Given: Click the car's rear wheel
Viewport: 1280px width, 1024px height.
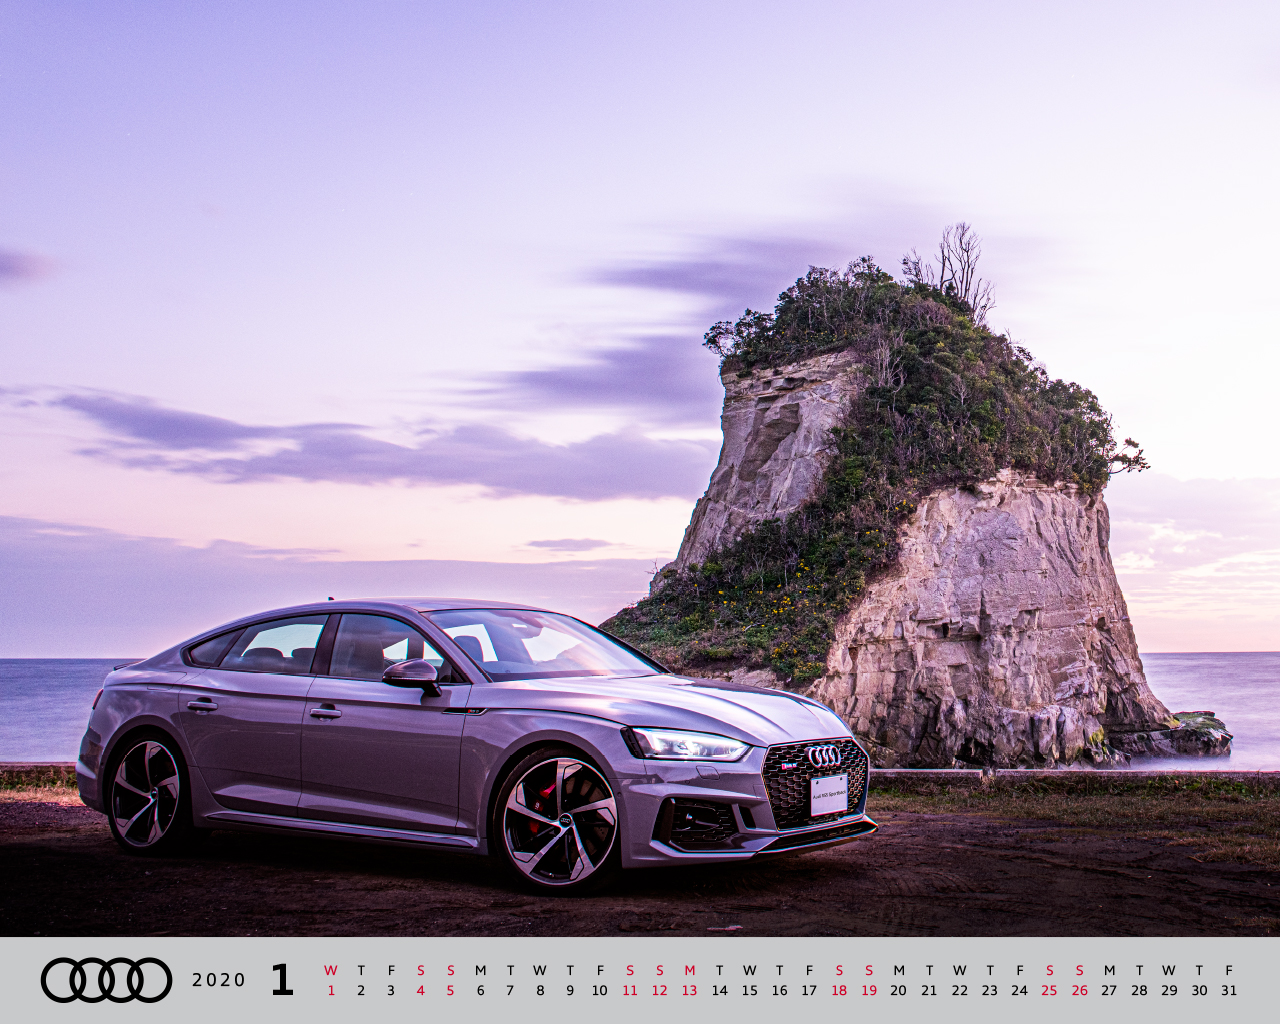Looking at the screenshot, I should tap(146, 794).
